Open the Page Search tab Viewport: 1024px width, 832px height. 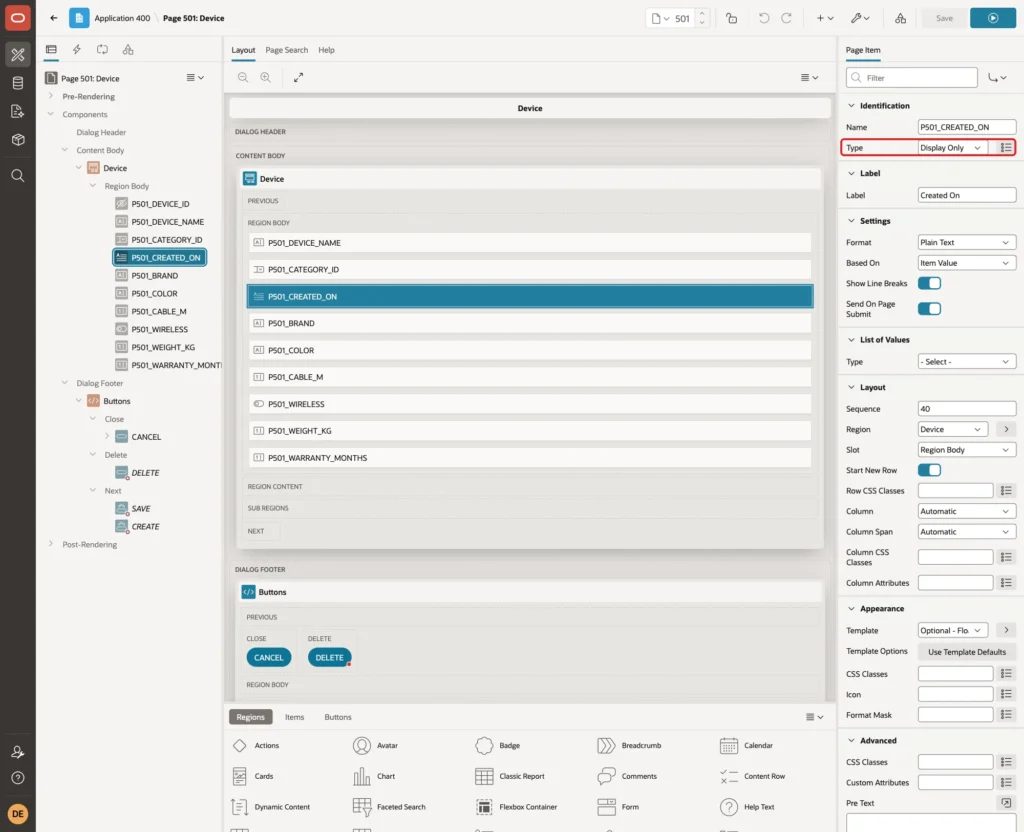286,50
